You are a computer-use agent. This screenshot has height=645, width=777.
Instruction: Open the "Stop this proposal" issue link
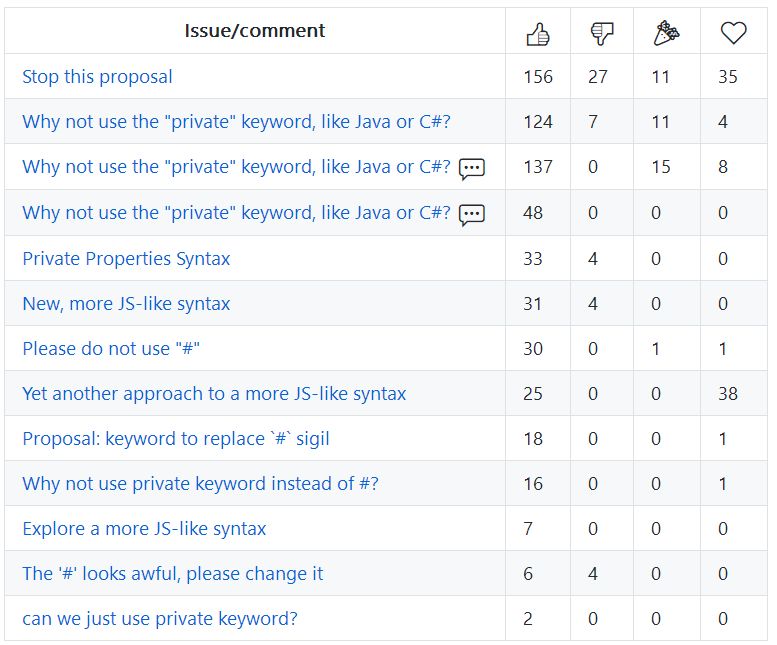pyautogui.click(x=97, y=77)
